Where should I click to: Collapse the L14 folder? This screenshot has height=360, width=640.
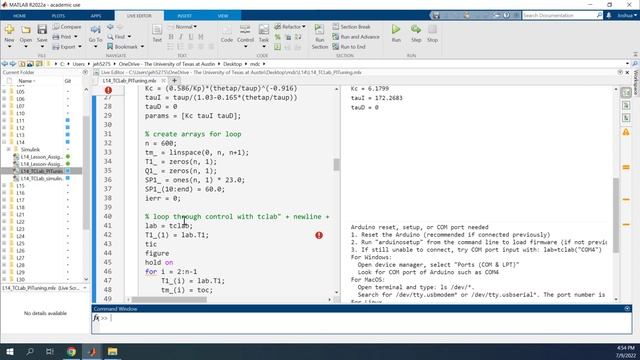click(x=4, y=142)
